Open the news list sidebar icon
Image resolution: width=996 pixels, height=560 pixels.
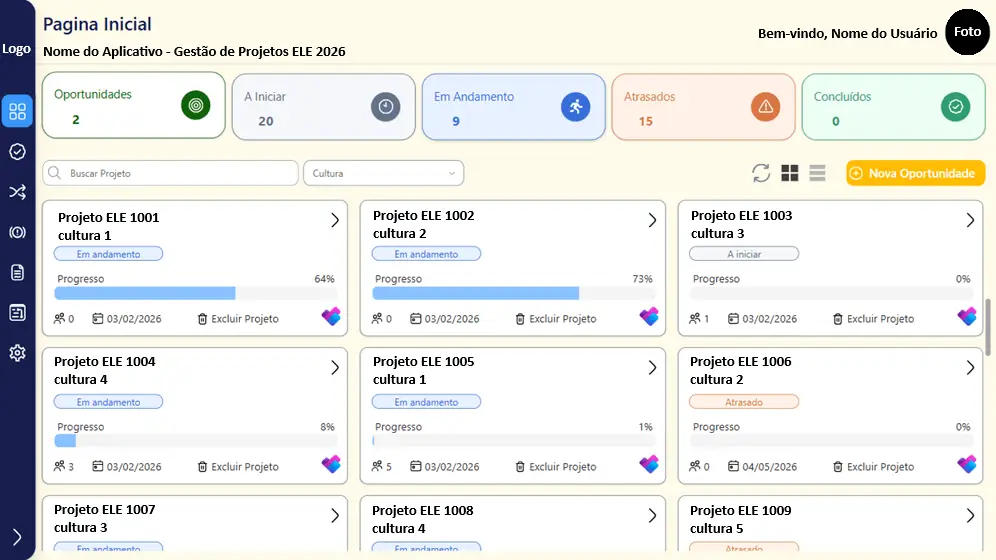point(17,312)
